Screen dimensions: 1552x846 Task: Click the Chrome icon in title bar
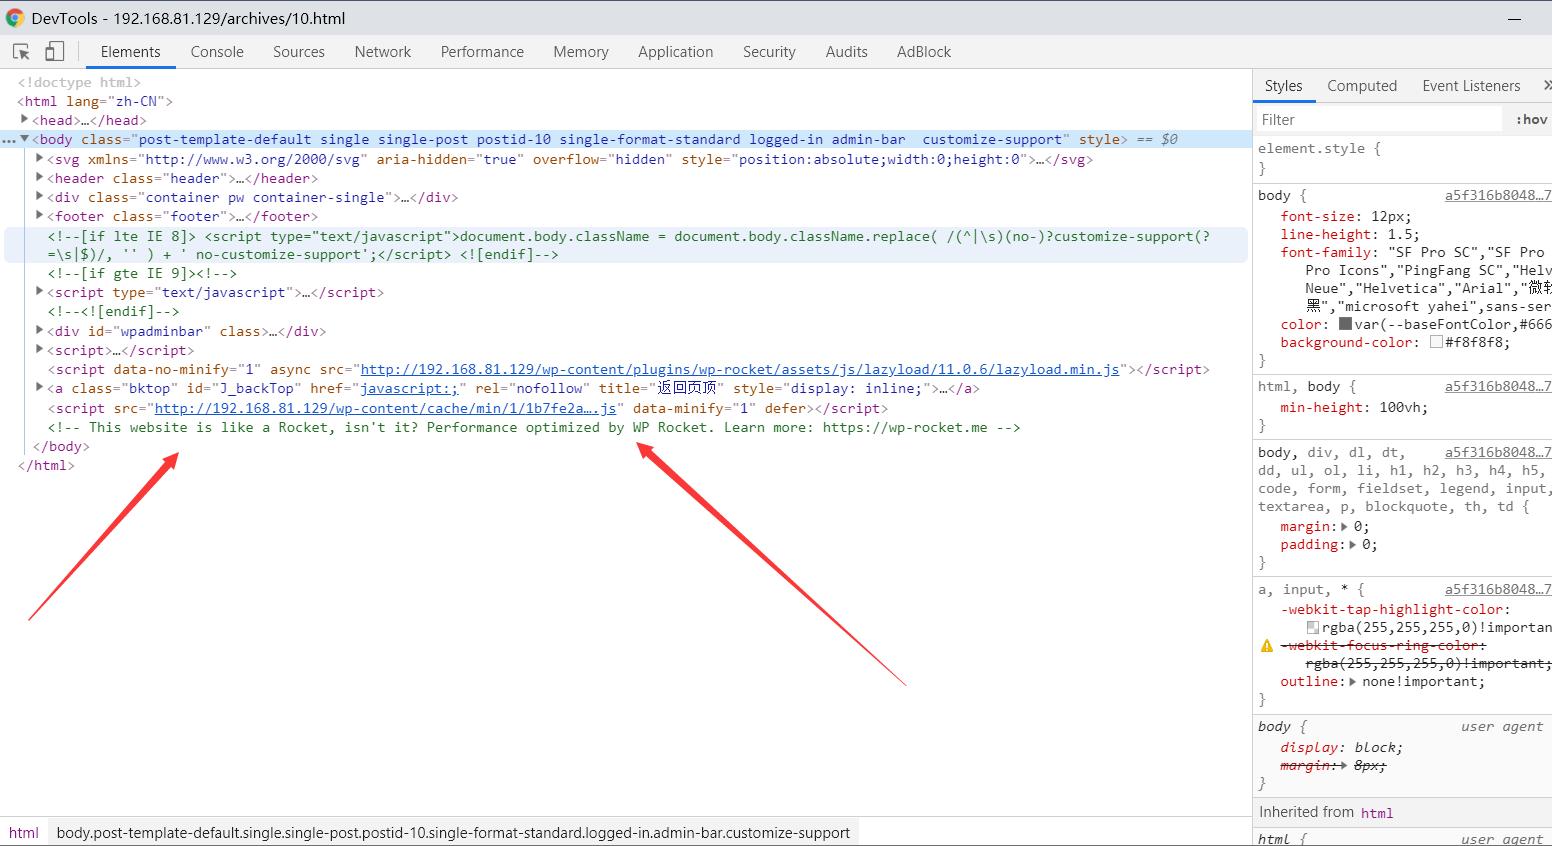tap(15, 18)
